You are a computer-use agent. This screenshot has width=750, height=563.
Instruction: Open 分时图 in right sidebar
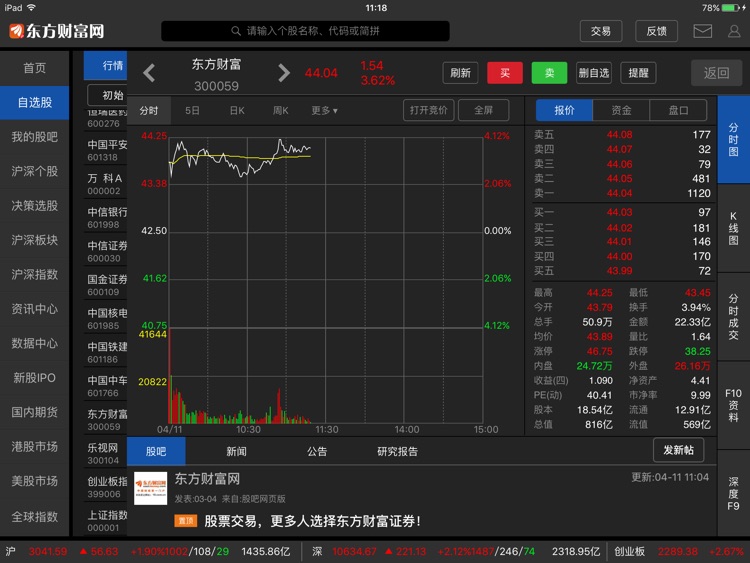[x=733, y=140]
